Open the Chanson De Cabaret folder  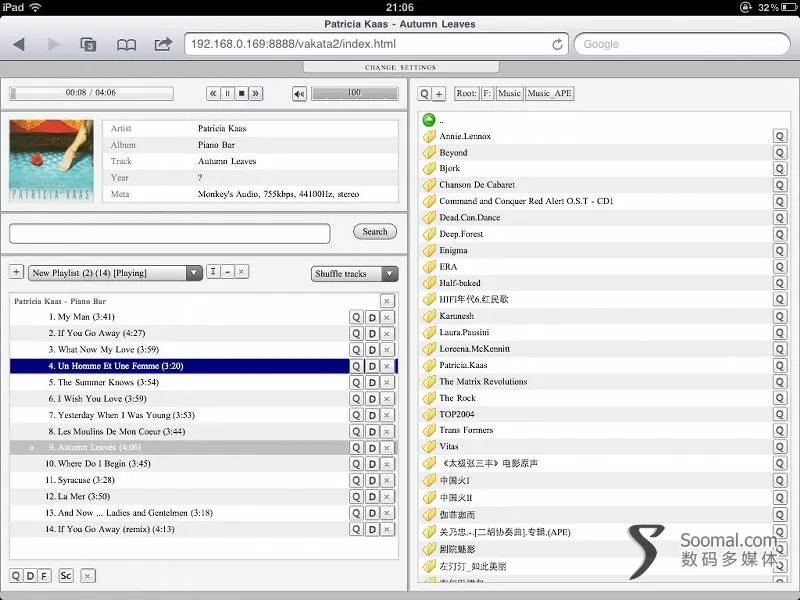pos(477,185)
